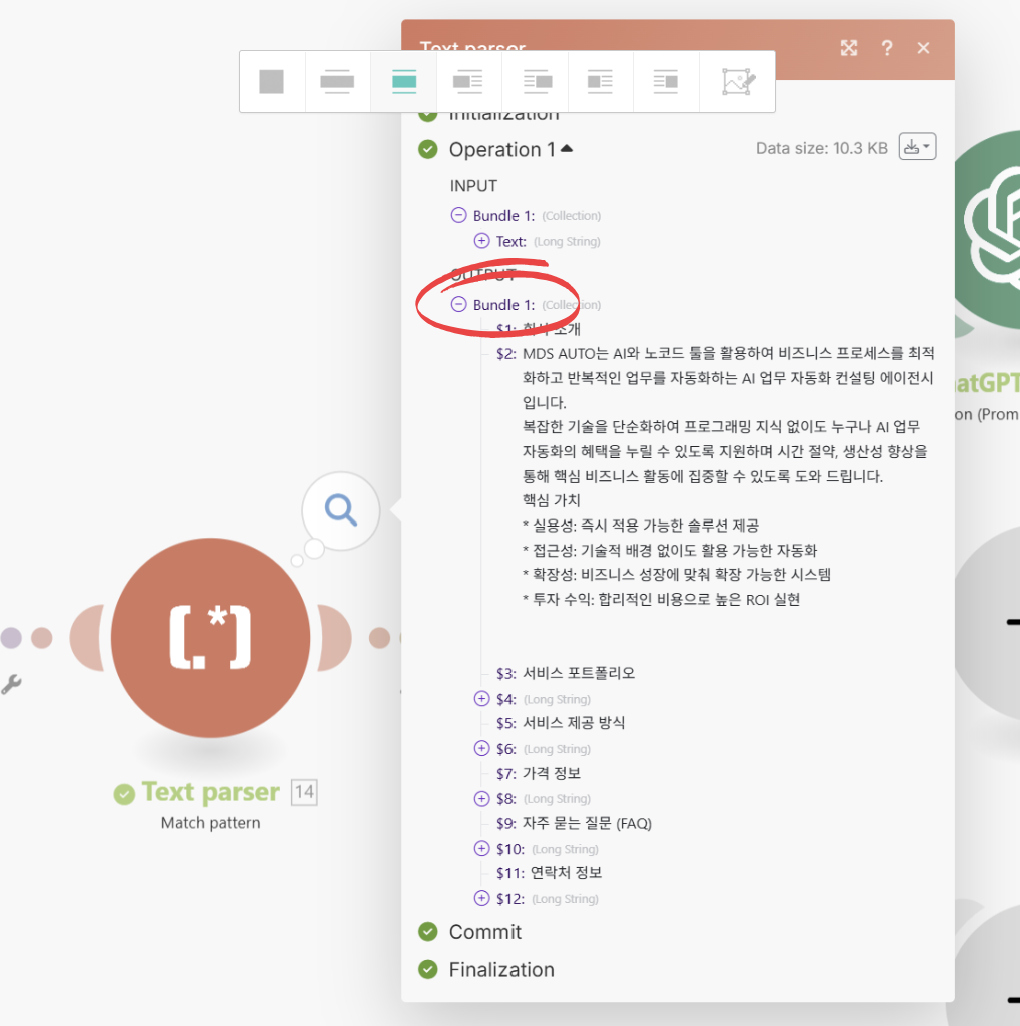Open the magnifier output inspector bubble

point(340,510)
